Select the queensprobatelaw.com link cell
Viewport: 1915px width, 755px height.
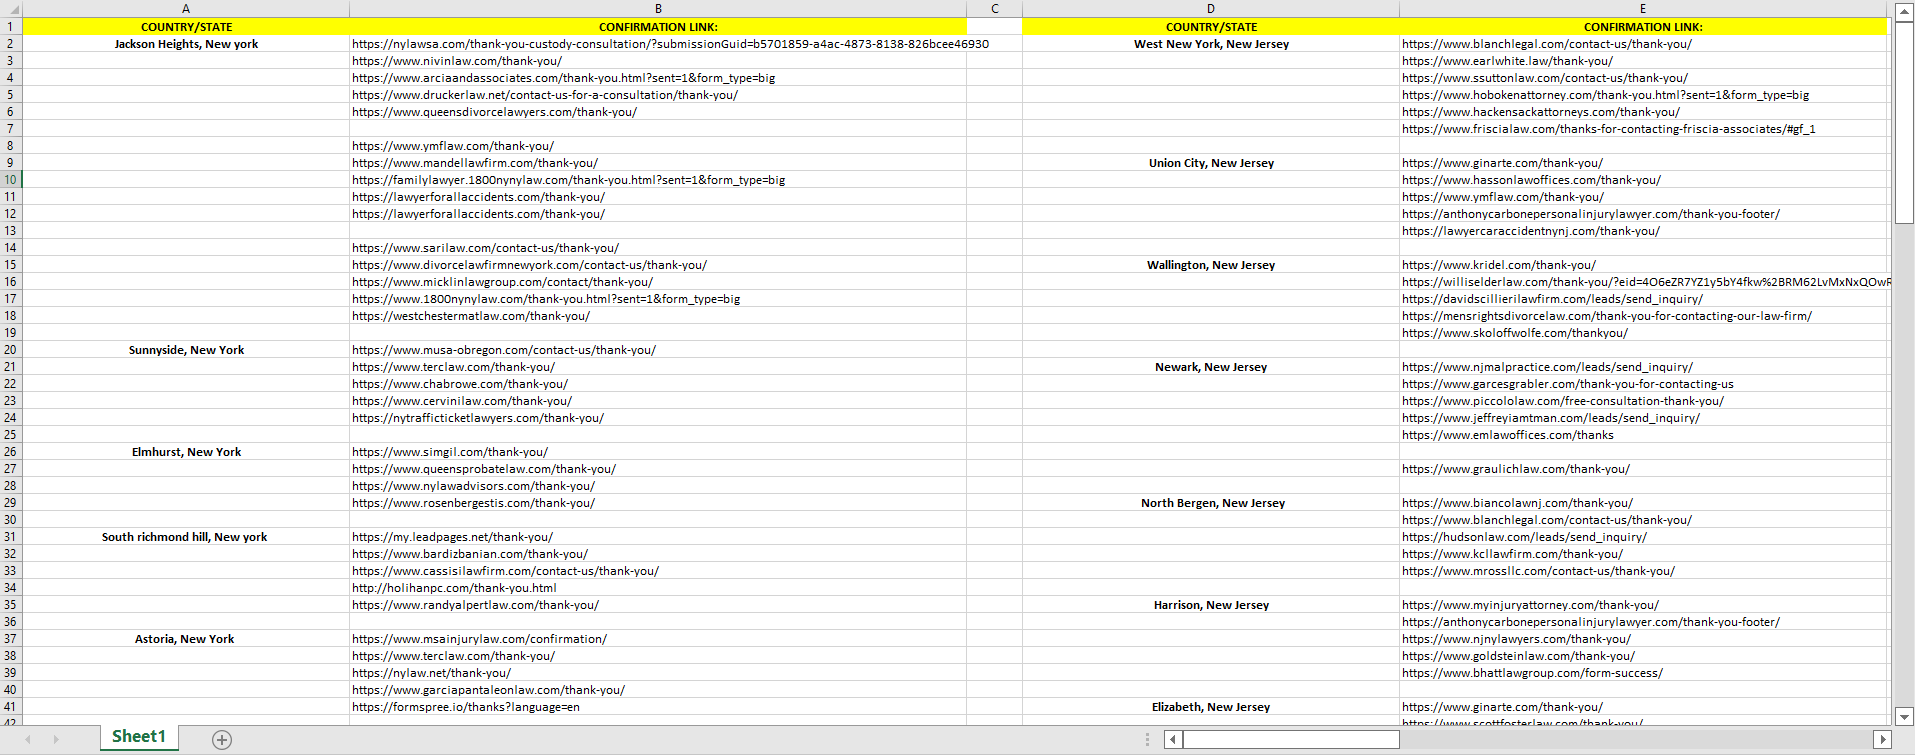click(658, 469)
